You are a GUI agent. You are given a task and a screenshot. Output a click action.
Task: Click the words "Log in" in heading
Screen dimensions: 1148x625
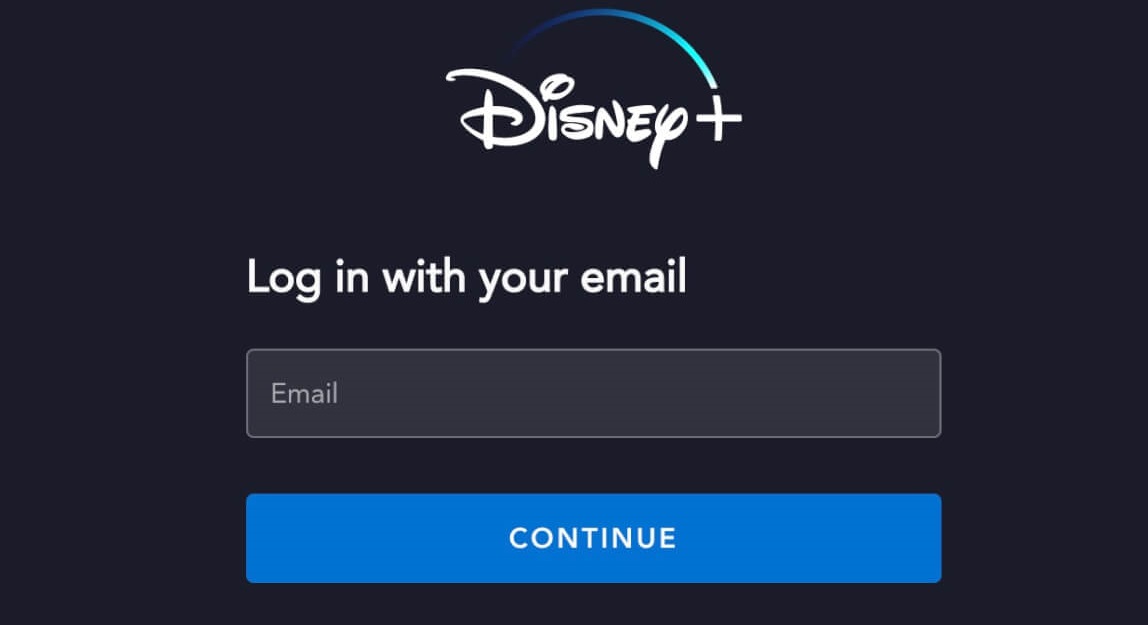pos(308,279)
